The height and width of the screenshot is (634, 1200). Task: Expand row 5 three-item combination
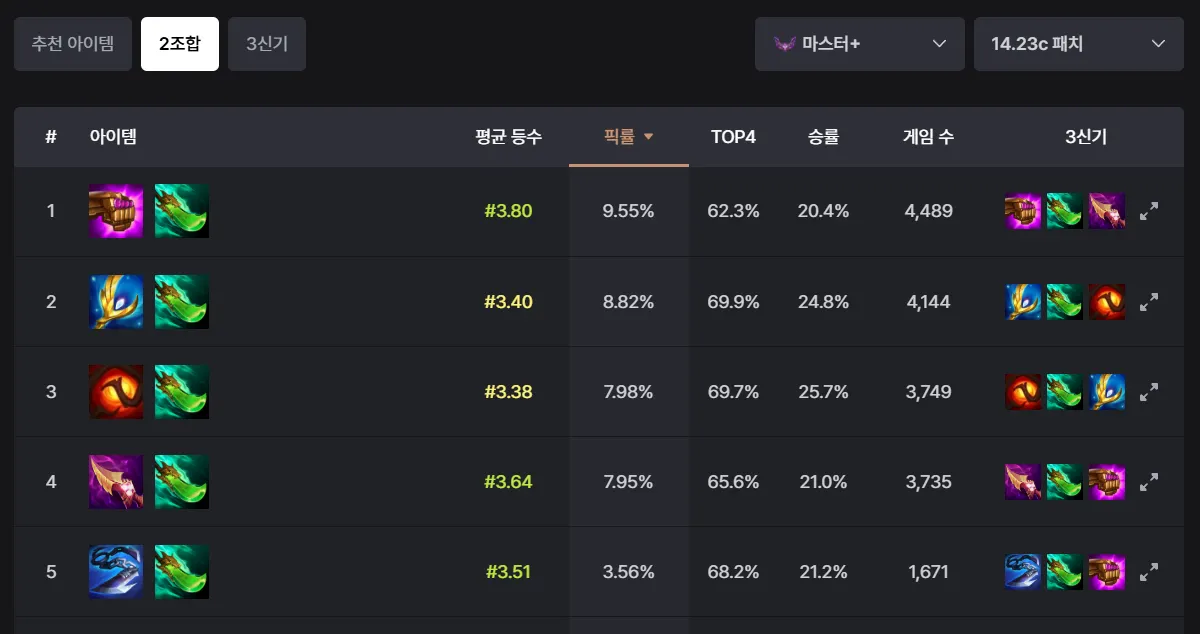(x=1149, y=571)
